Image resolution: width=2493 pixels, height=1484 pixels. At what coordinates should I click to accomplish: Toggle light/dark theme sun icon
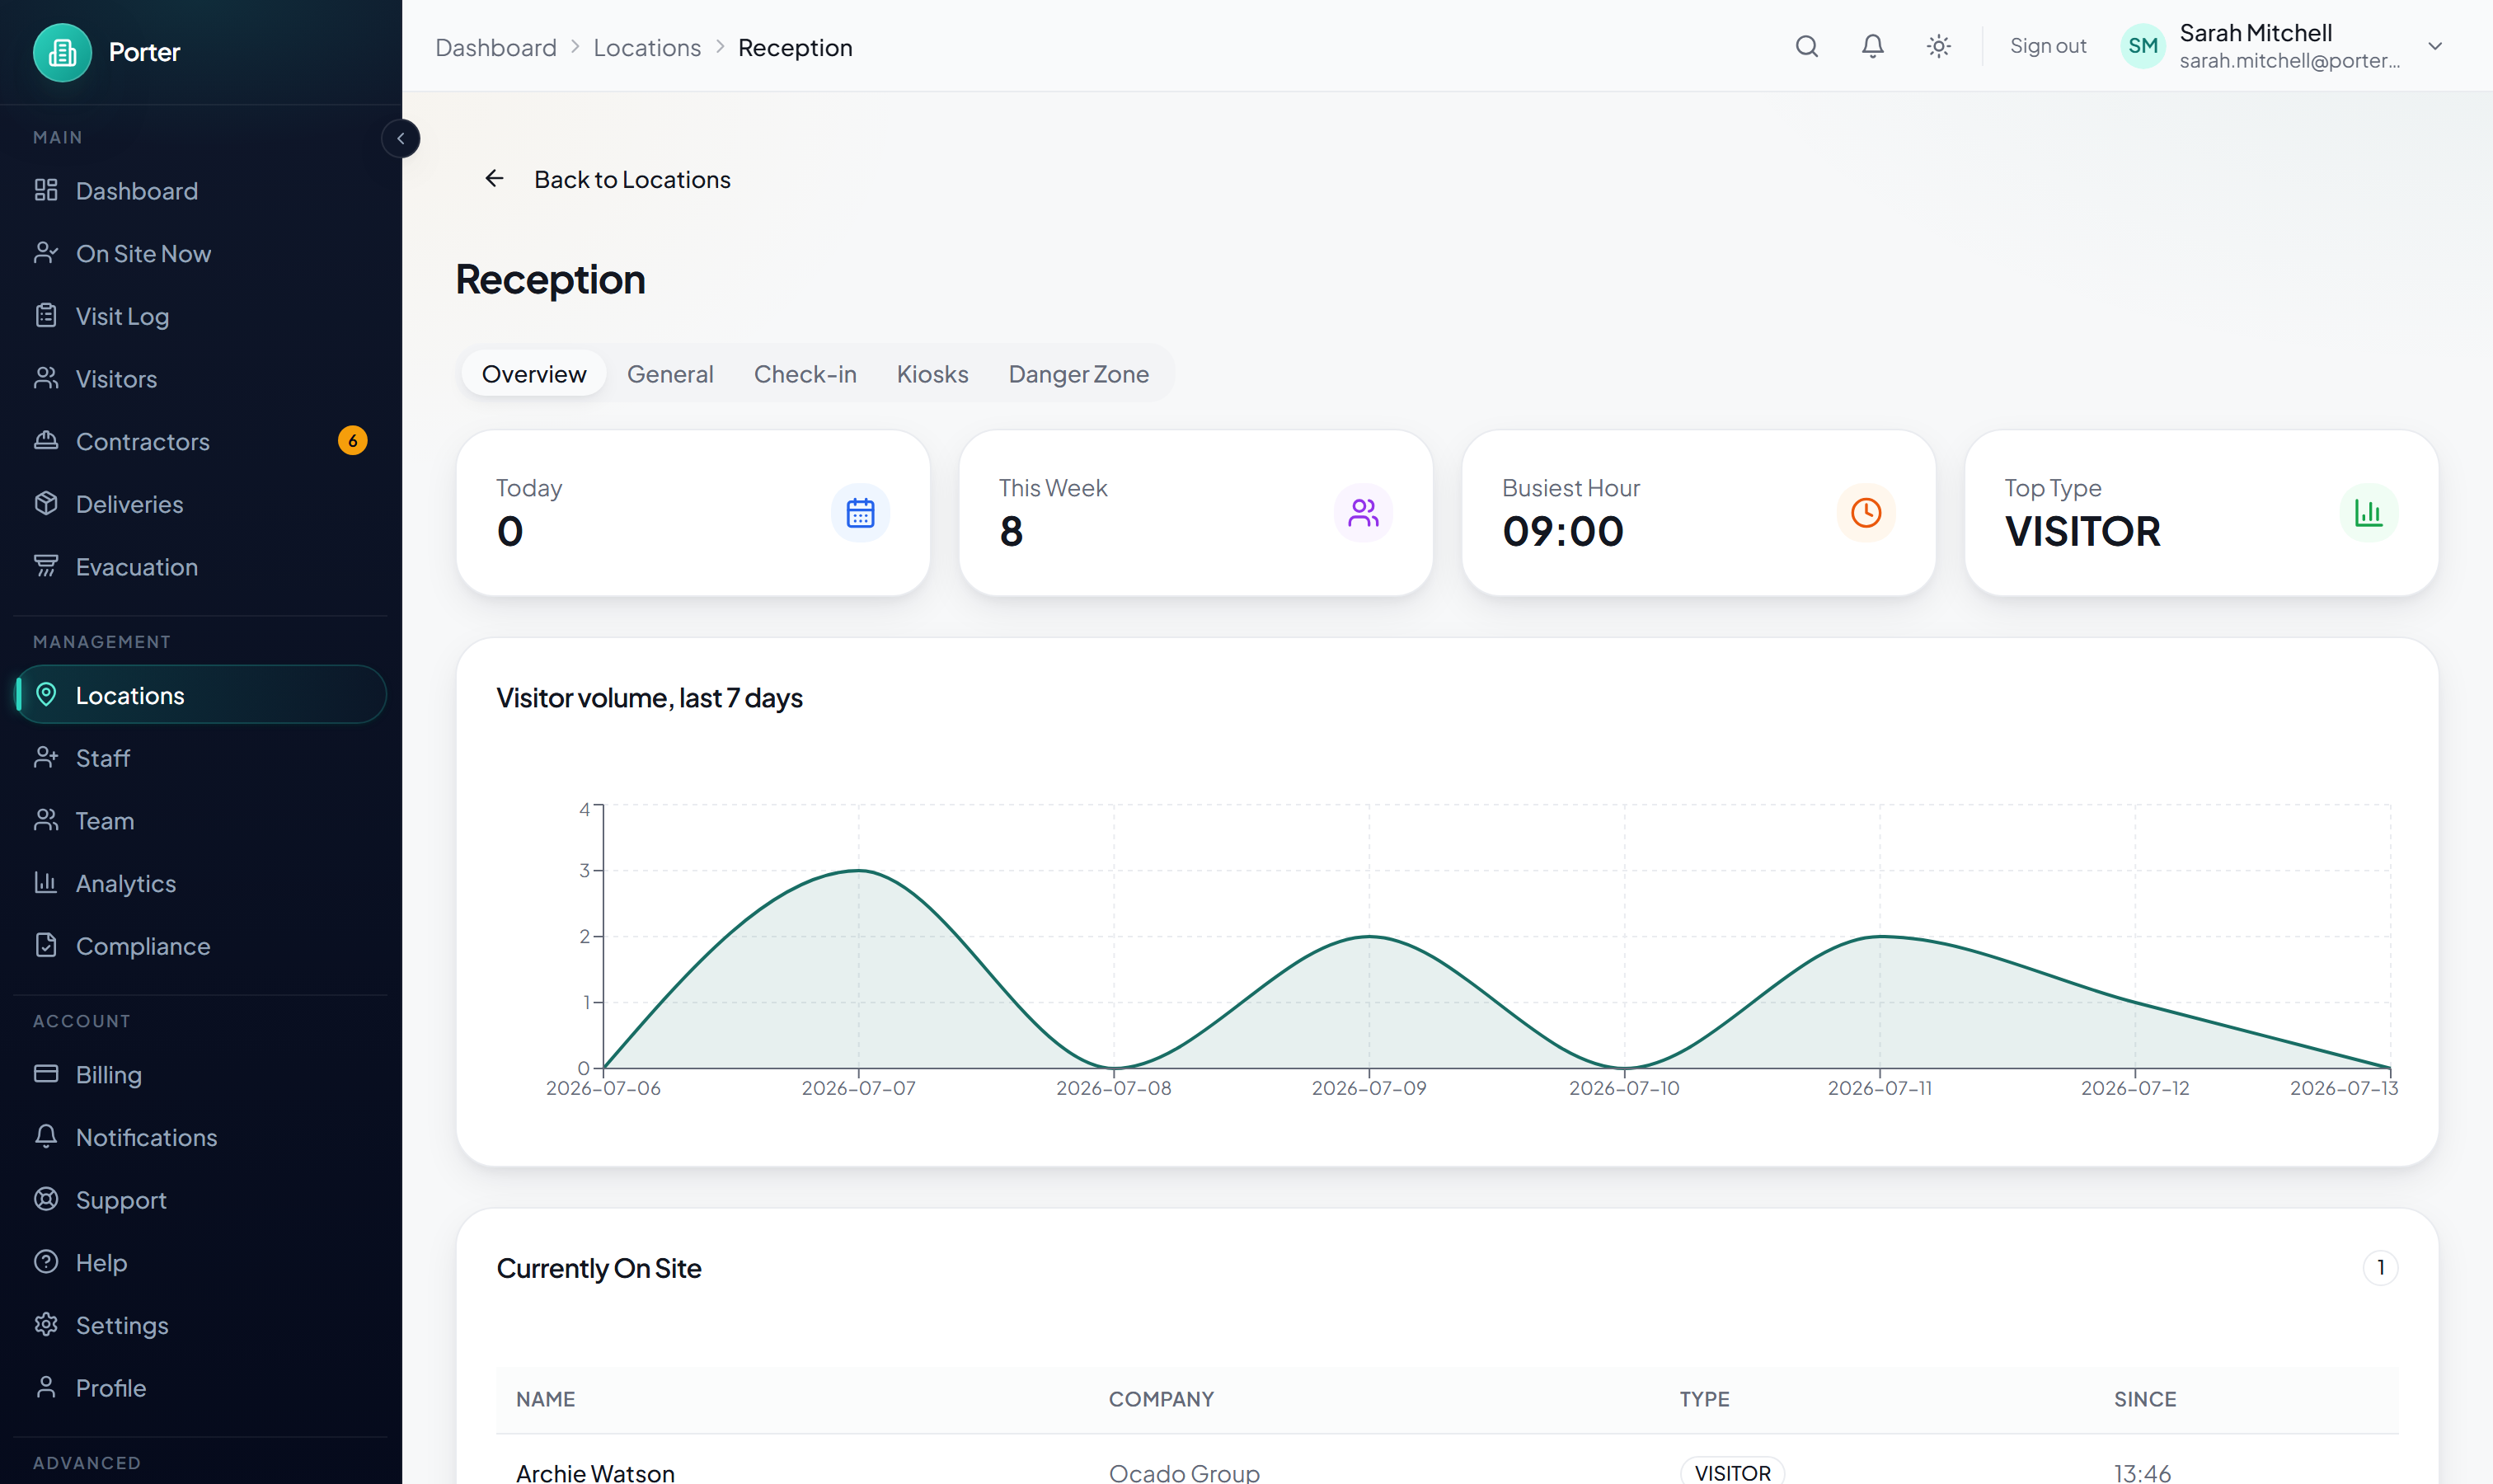[x=1938, y=46]
